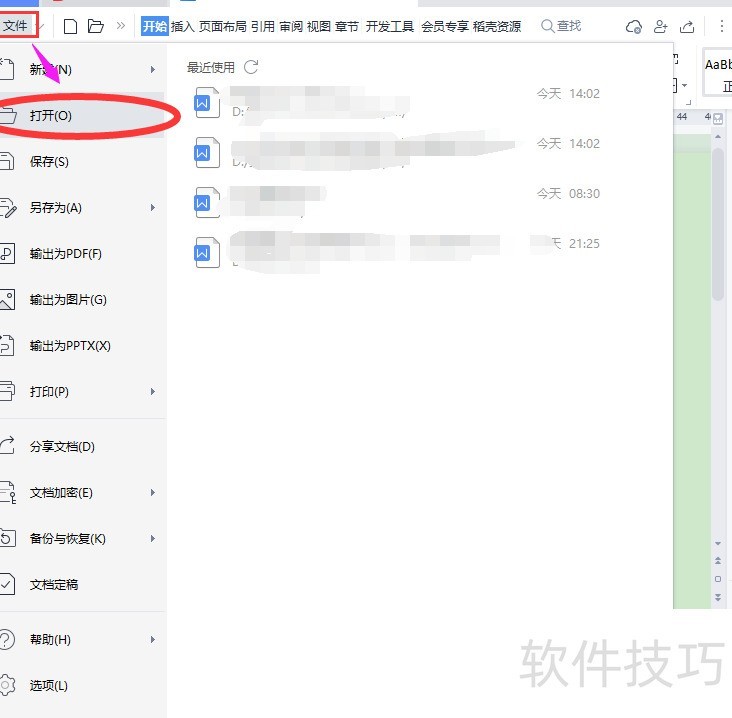The width and height of the screenshot is (732, 718).
Task: Switch to the 插入 ribbon tab
Action: (x=183, y=26)
